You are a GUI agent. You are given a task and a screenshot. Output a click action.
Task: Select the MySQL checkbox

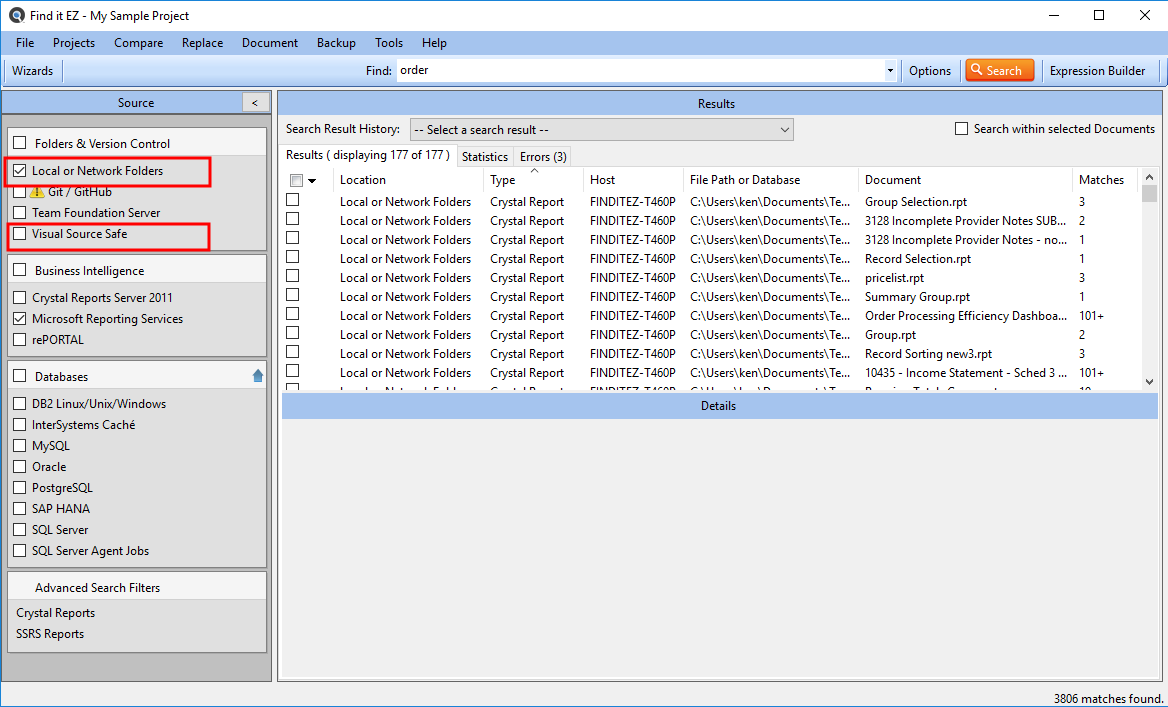point(20,446)
